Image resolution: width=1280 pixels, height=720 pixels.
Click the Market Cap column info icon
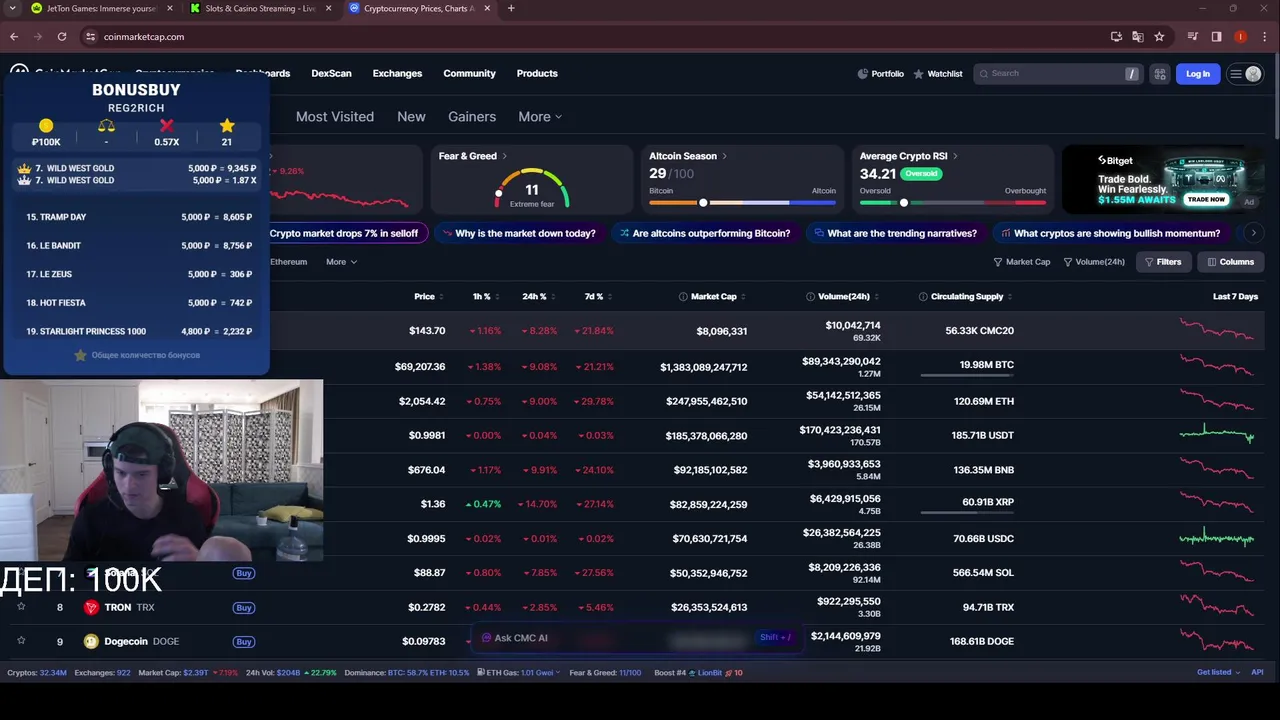tap(683, 296)
